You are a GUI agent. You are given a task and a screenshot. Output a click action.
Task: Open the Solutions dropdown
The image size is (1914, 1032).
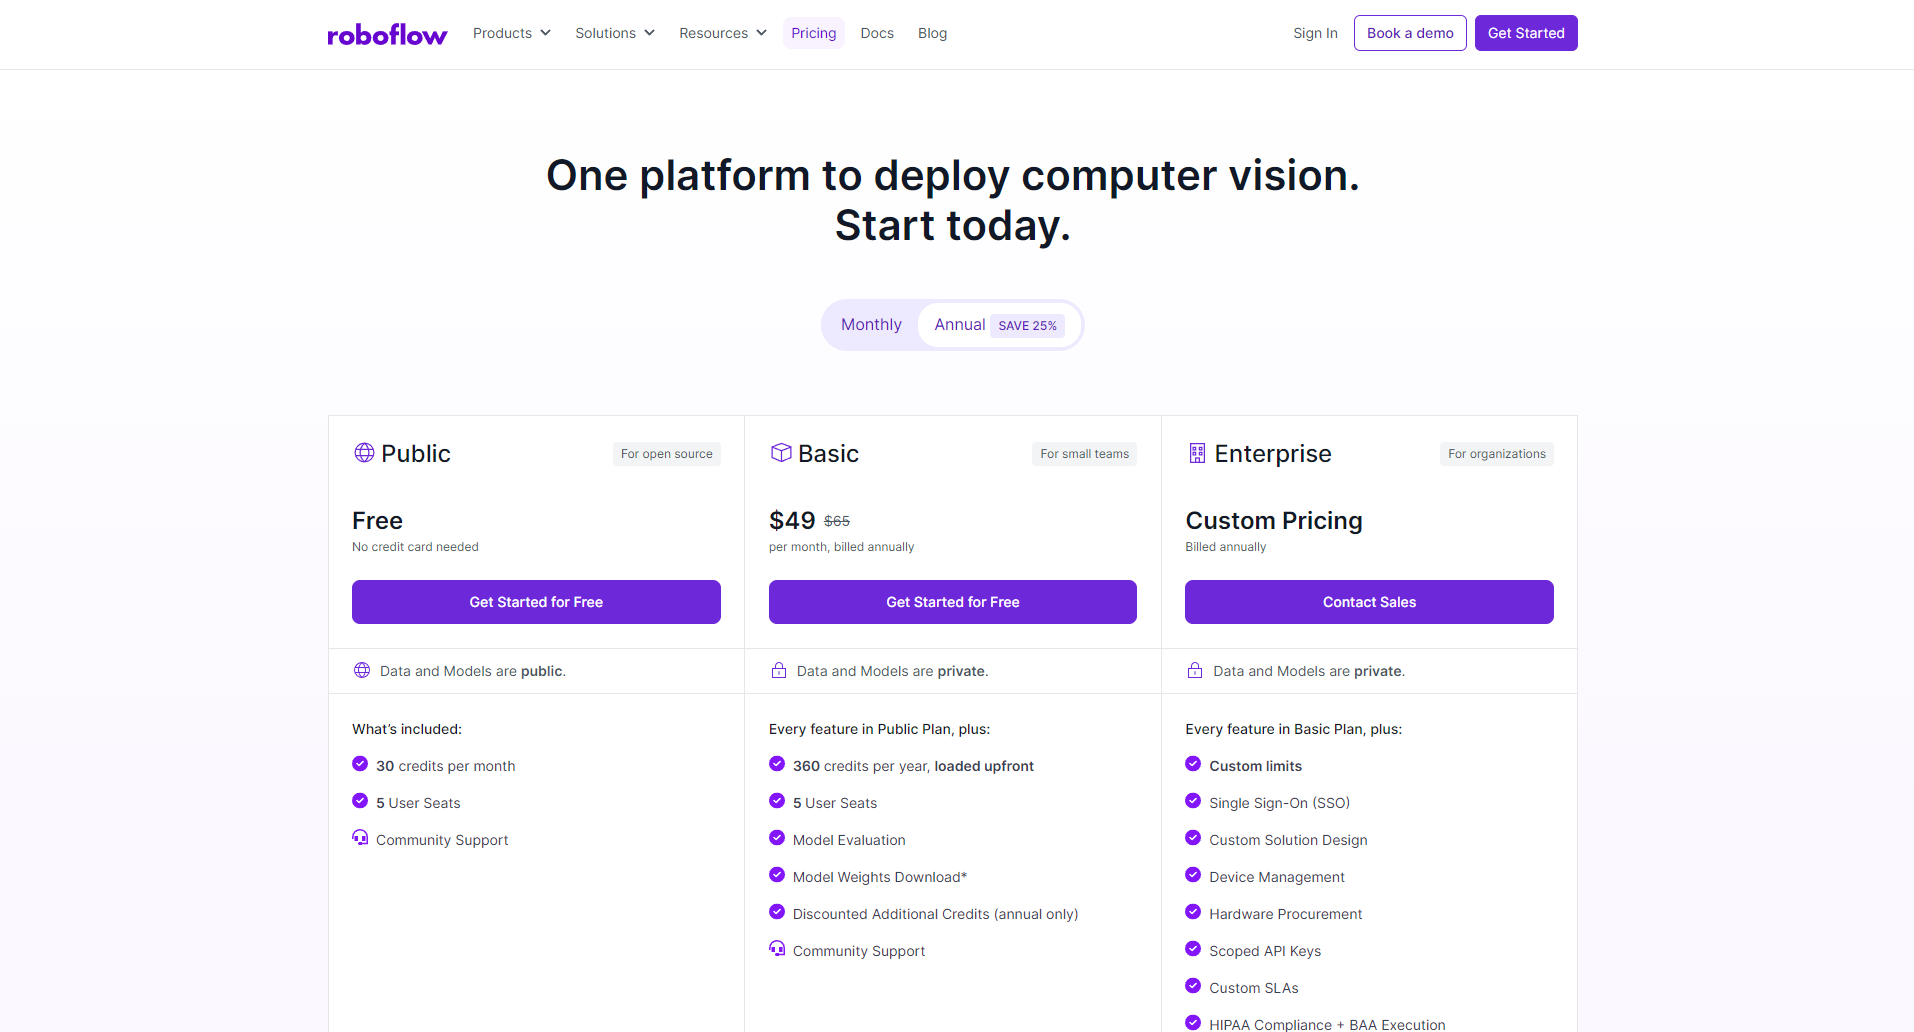pos(614,33)
